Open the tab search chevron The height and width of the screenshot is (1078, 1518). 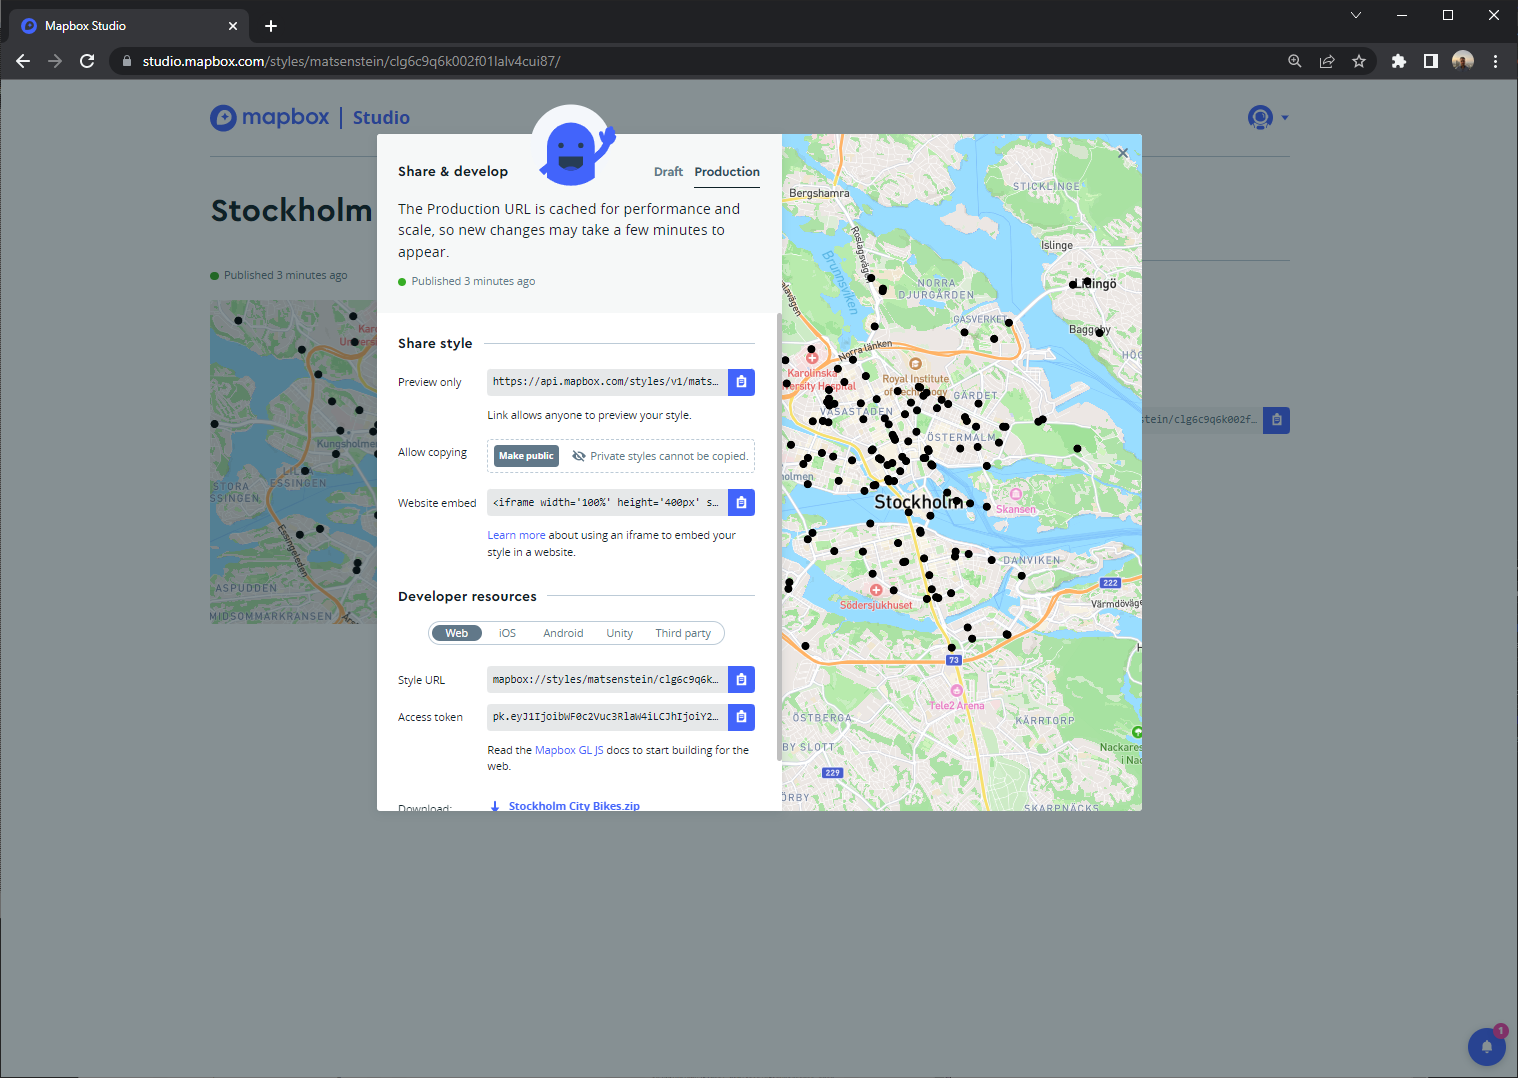pyautogui.click(x=1356, y=15)
